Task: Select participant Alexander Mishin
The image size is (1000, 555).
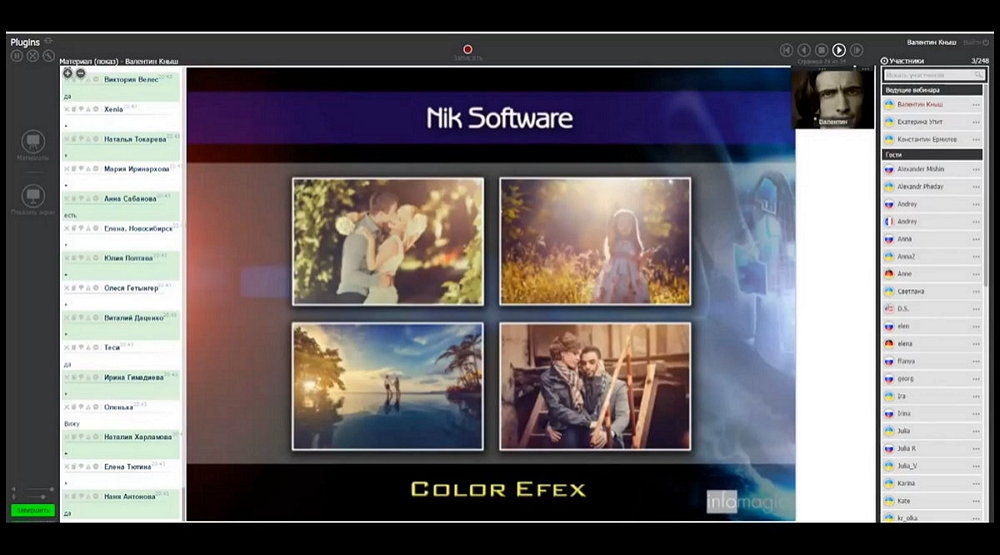Action: point(932,170)
